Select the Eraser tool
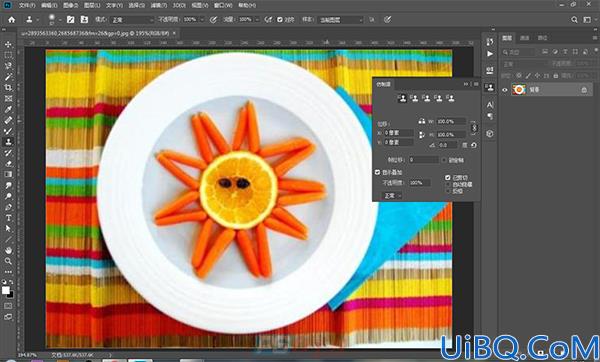Screen dimensions: 600x362 (x=8, y=163)
